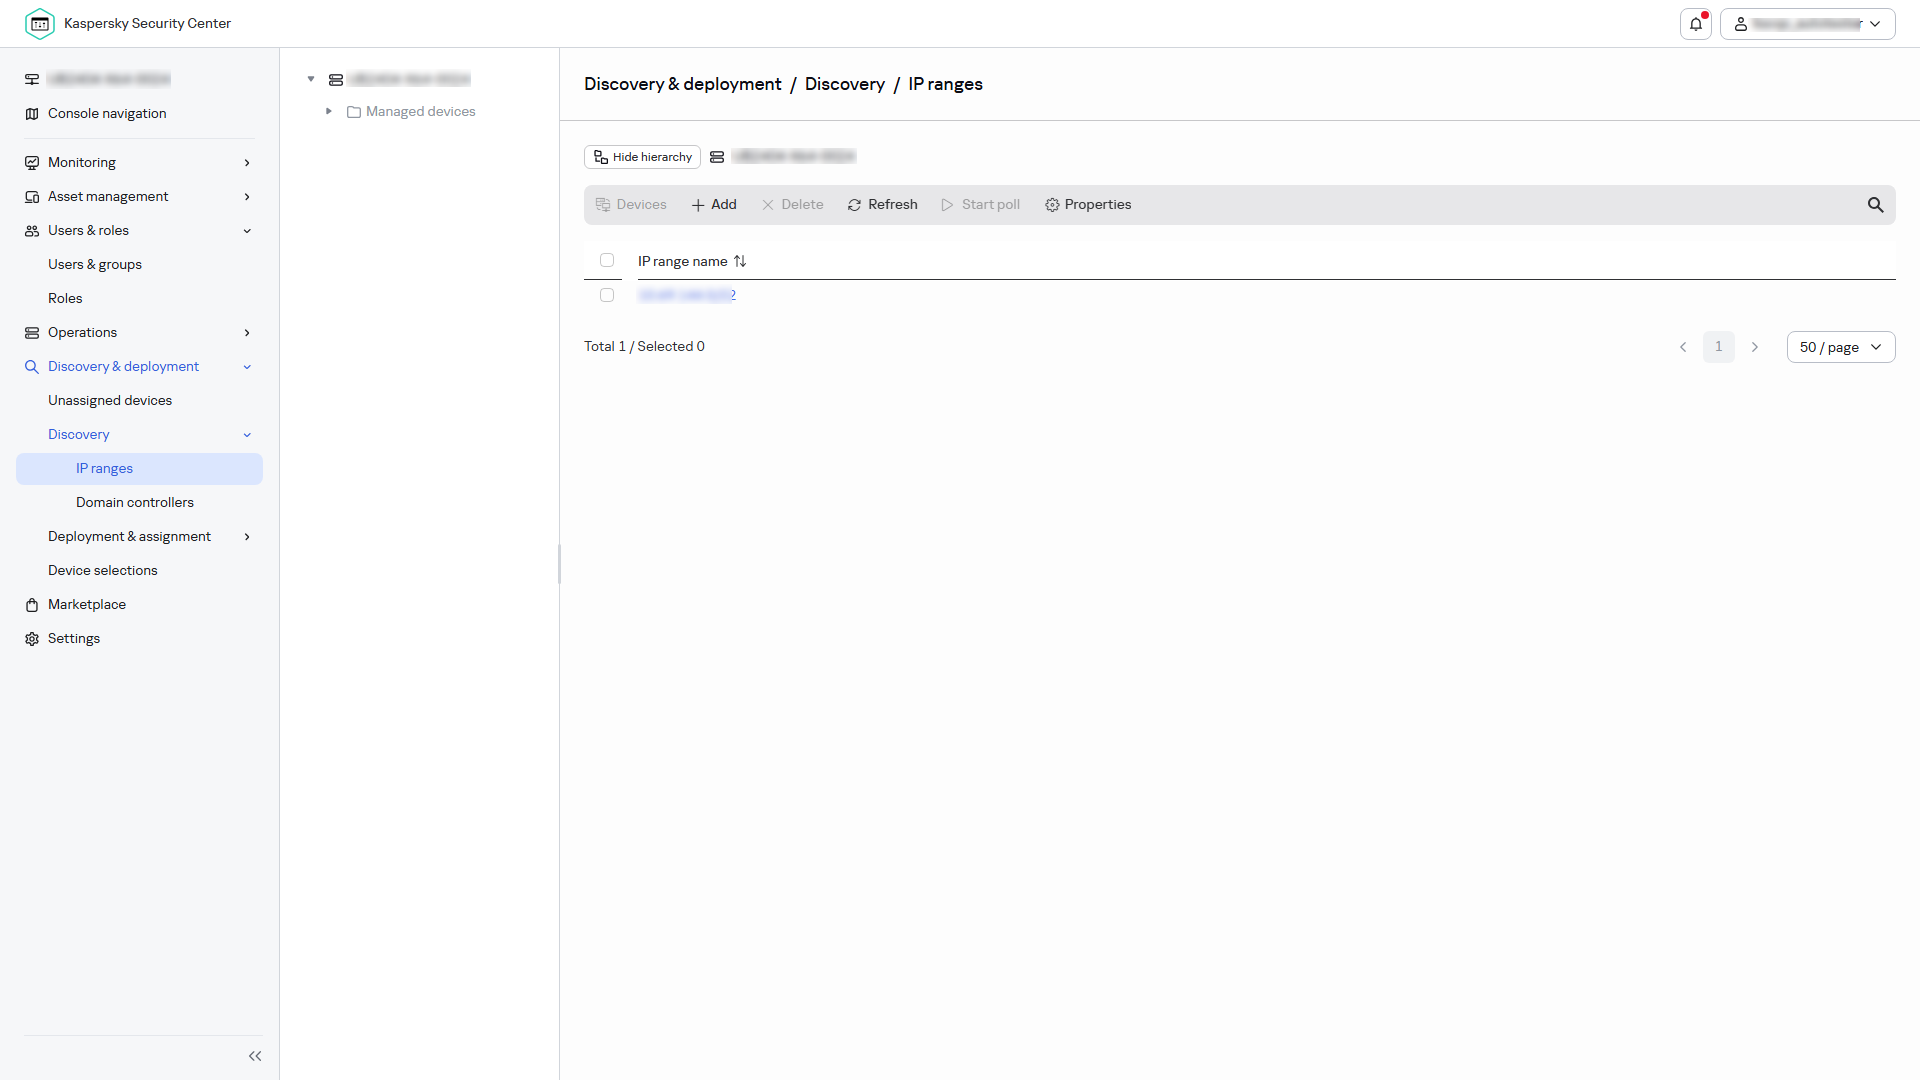1920x1080 pixels.
Task: Open the user account dropdown
Action: 1807,24
